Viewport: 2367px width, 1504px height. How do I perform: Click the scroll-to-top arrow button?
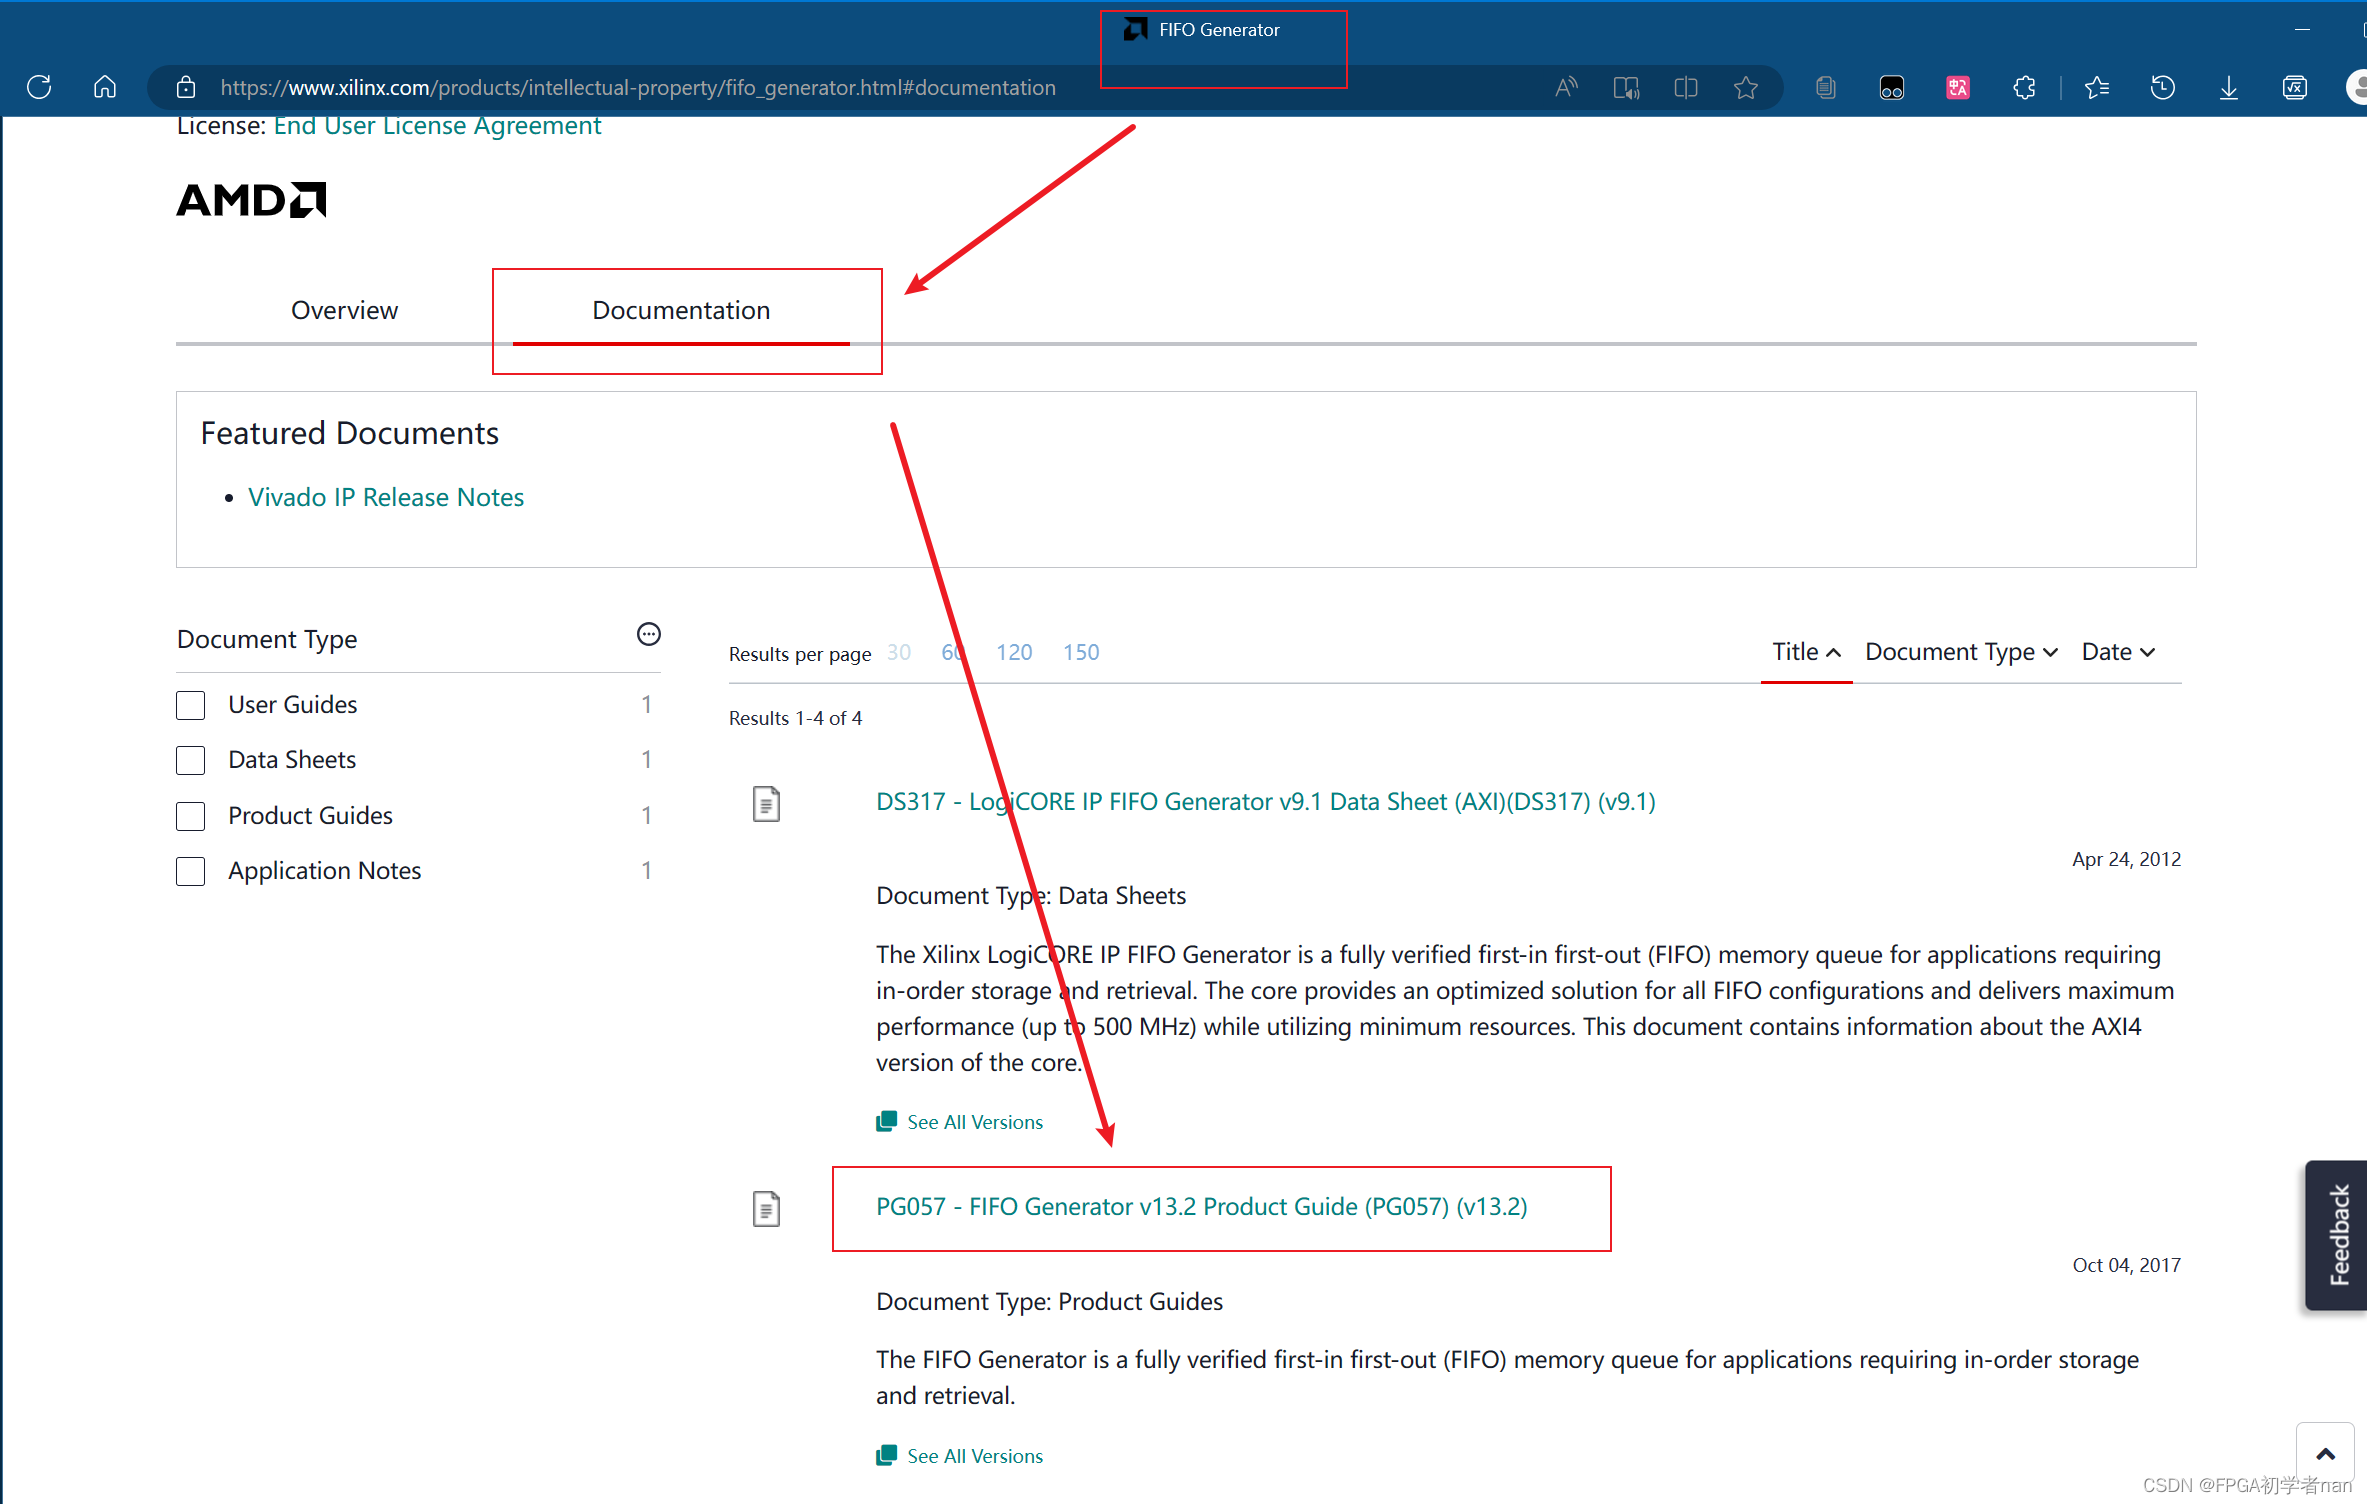[2326, 1454]
